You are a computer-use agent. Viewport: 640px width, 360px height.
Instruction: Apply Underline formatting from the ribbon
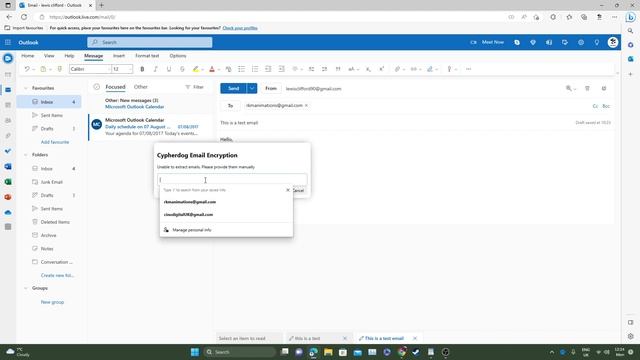click(169, 69)
